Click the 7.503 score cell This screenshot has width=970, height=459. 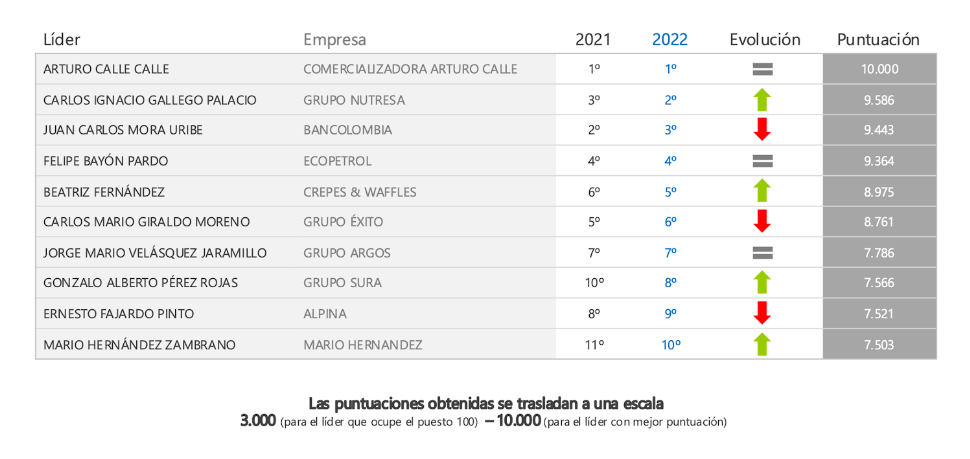click(x=879, y=345)
